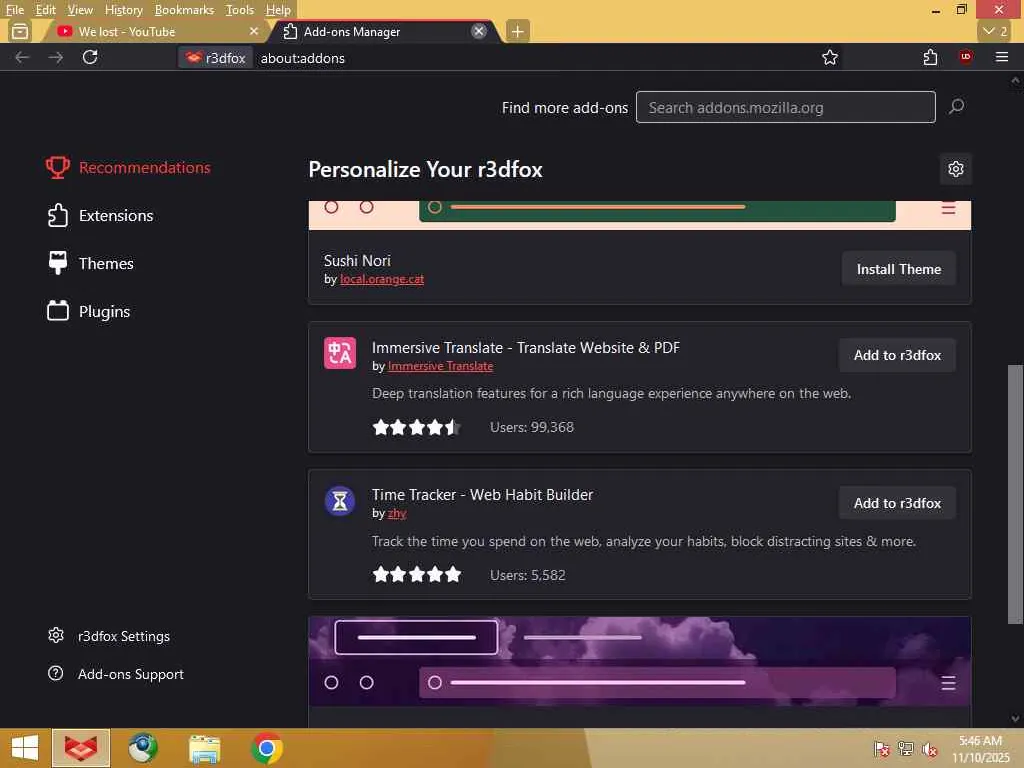Click the muted volume tray icon

929,749
